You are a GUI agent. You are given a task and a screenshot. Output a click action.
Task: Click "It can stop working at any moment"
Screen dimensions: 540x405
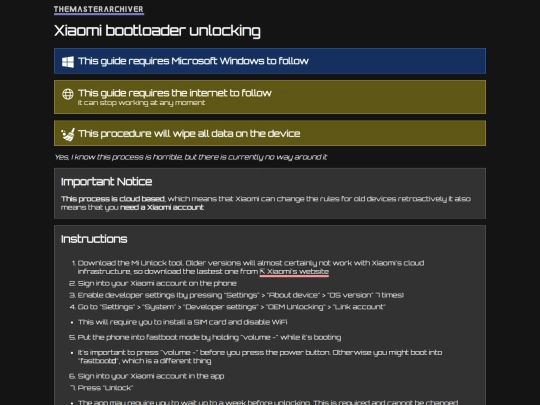[x=141, y=103]
